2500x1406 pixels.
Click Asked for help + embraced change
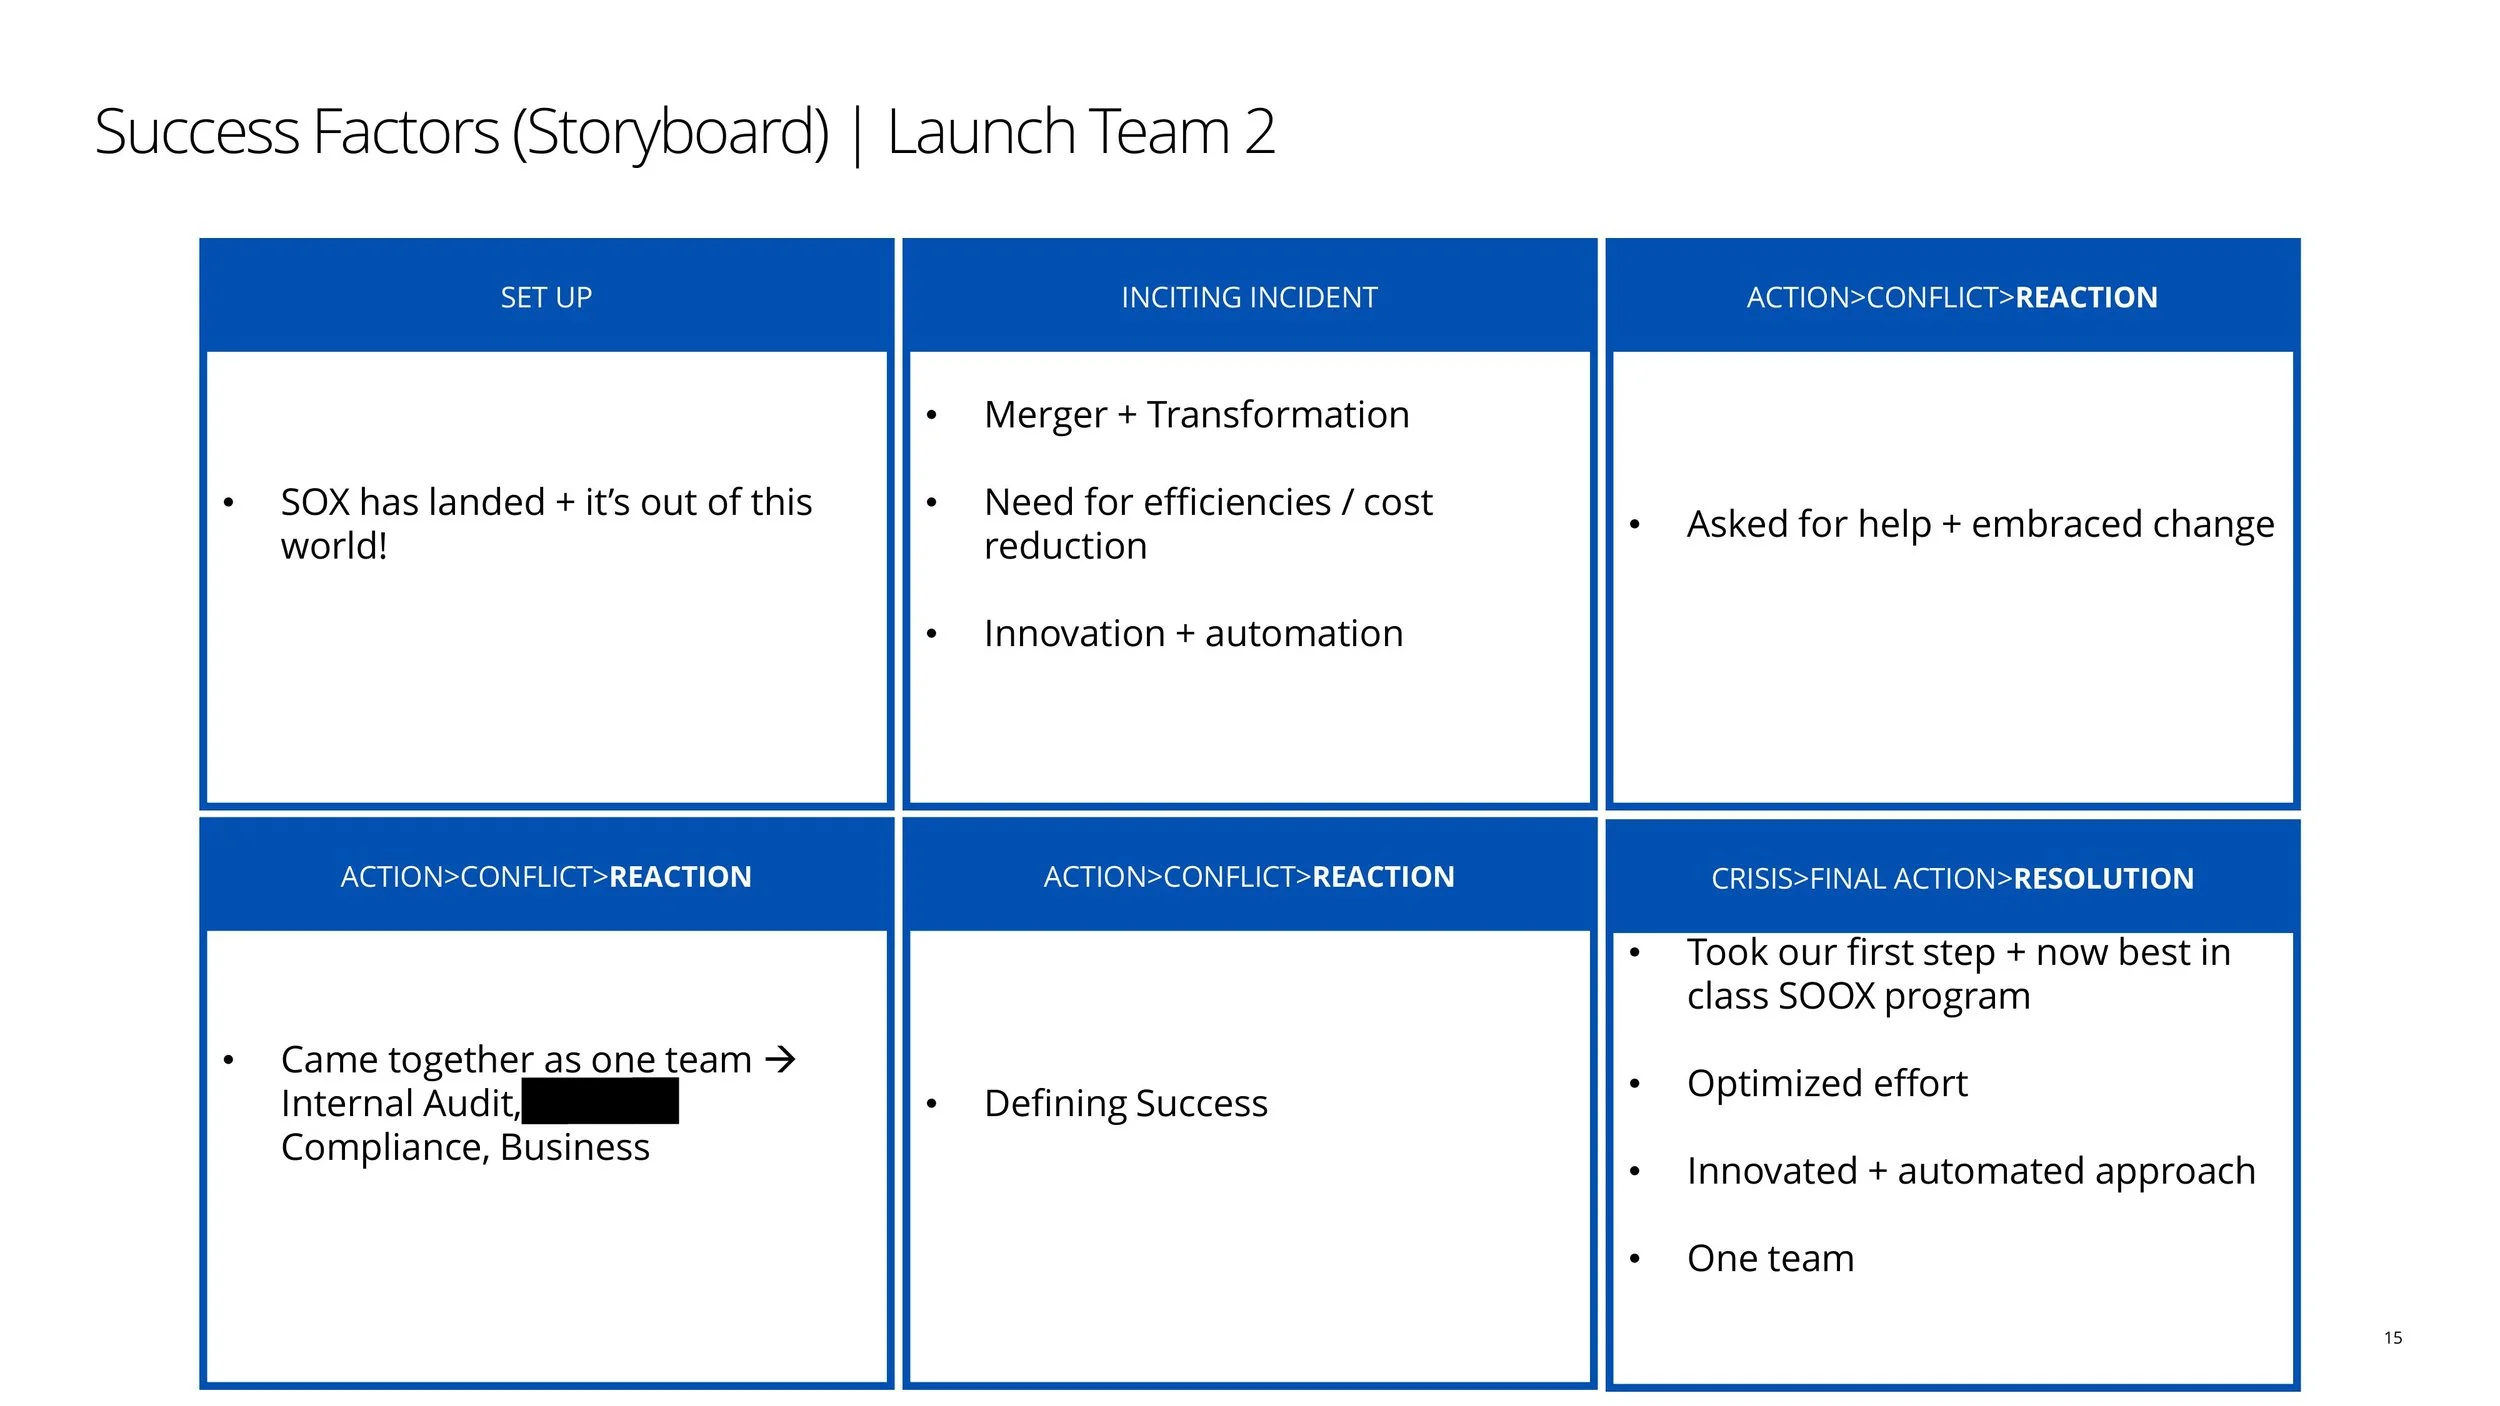[1980, 524]
